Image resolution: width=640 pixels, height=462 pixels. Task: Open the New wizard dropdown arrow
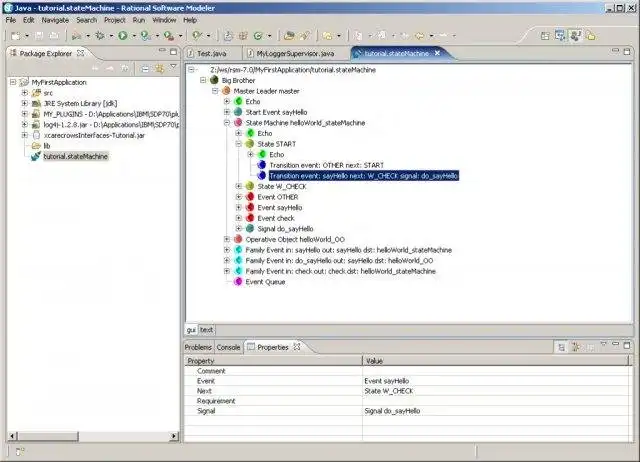coord(27,36)
